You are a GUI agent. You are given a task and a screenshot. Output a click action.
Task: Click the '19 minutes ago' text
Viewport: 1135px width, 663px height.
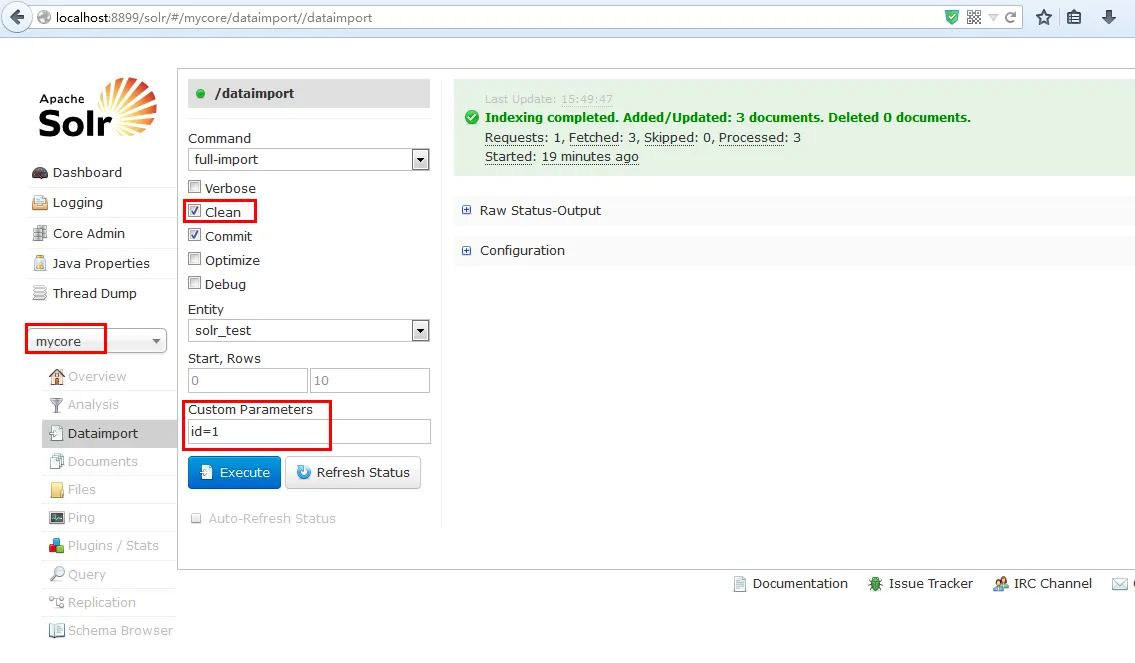click(x=590, y=156)
